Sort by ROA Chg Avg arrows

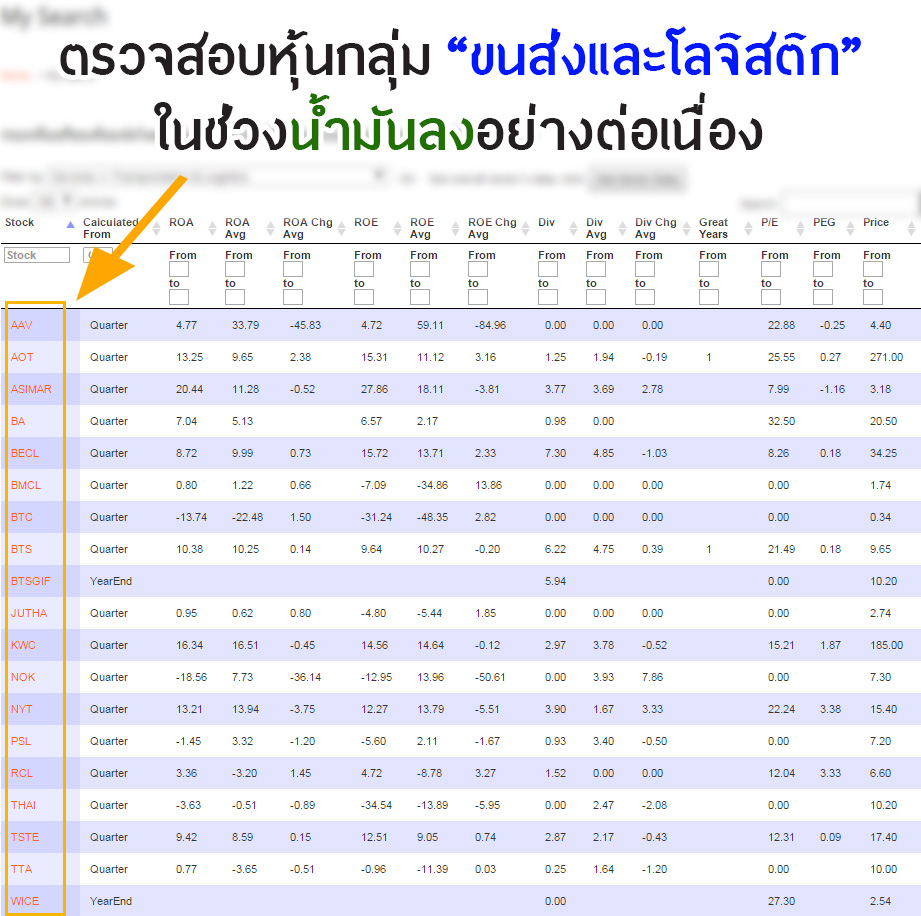(x=341, y=229)
